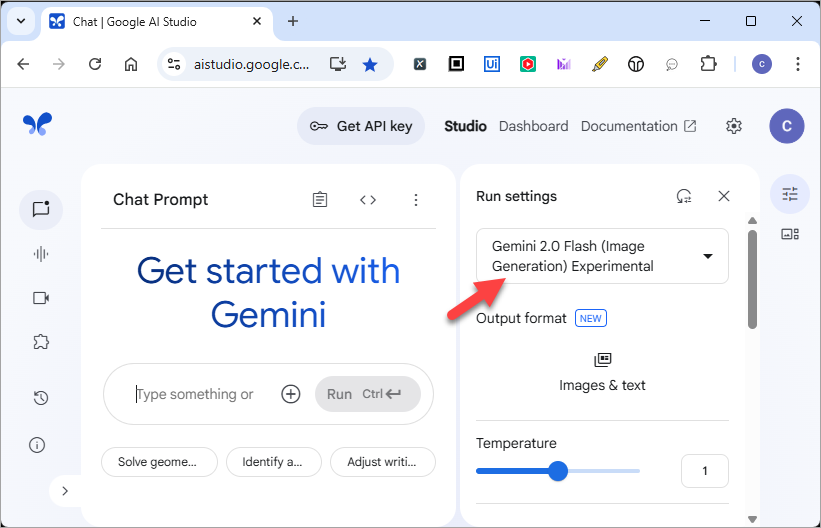The image size is (821, 528).
Task: Click the aistudio.google.c... address bar
Action: point(251,64)
